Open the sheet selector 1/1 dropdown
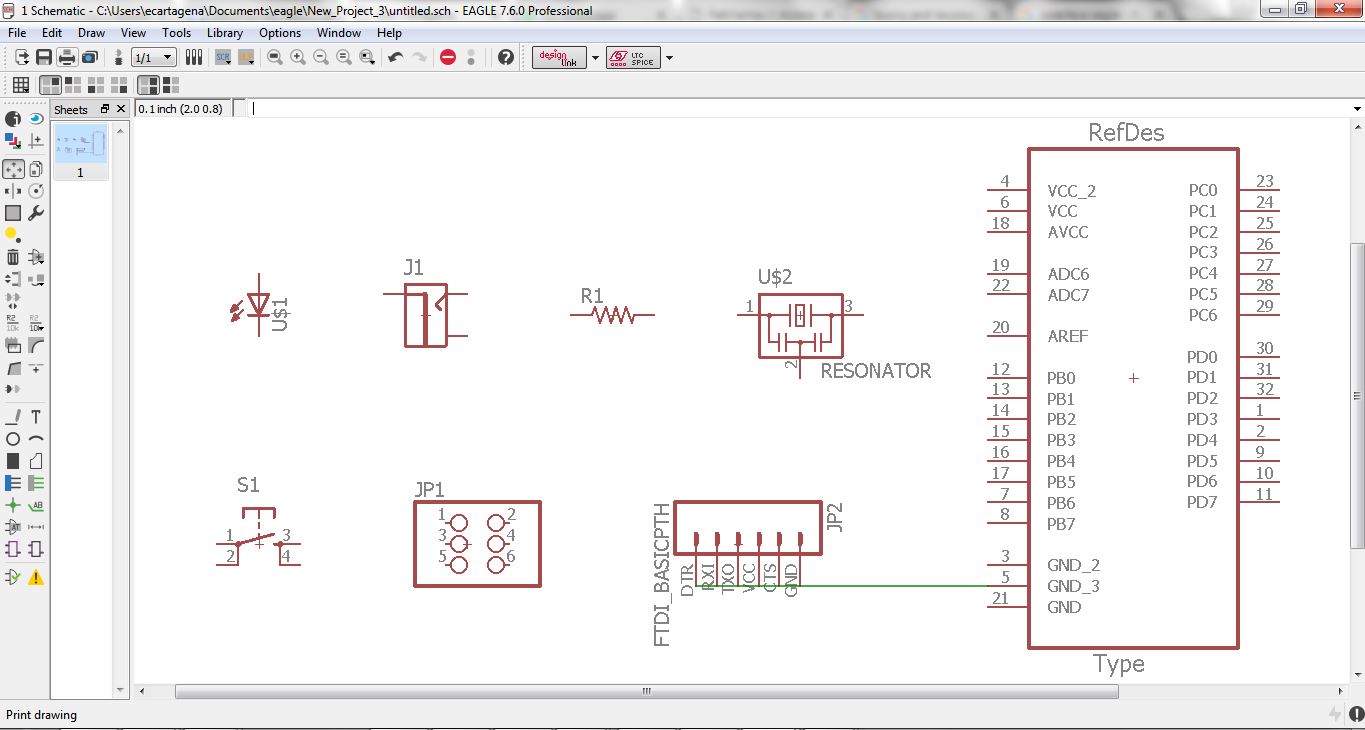 pyautogui.click(x=154, y=57)
